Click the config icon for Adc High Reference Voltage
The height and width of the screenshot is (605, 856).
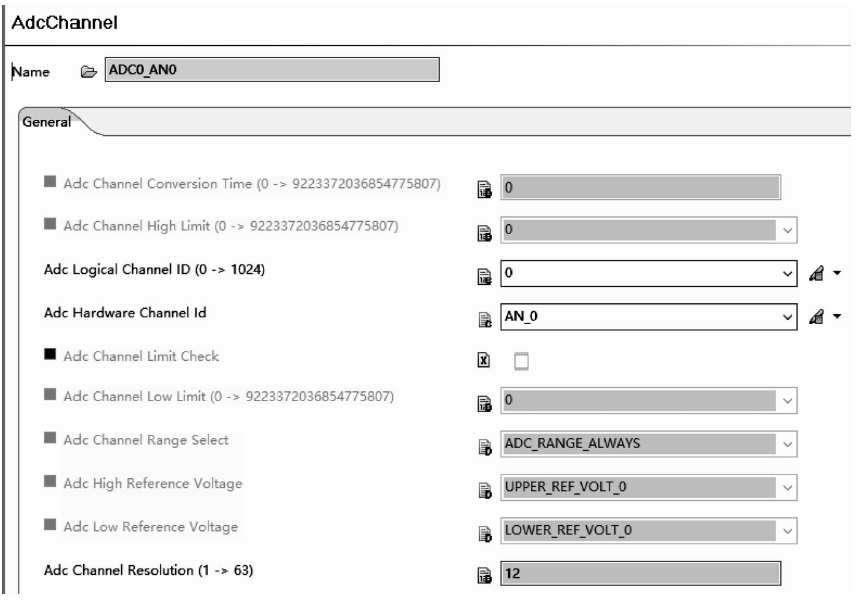point(484,490)
